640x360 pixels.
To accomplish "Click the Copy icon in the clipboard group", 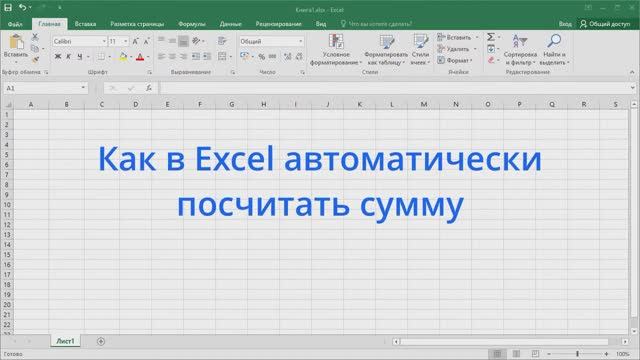I will tap(35, 49).
